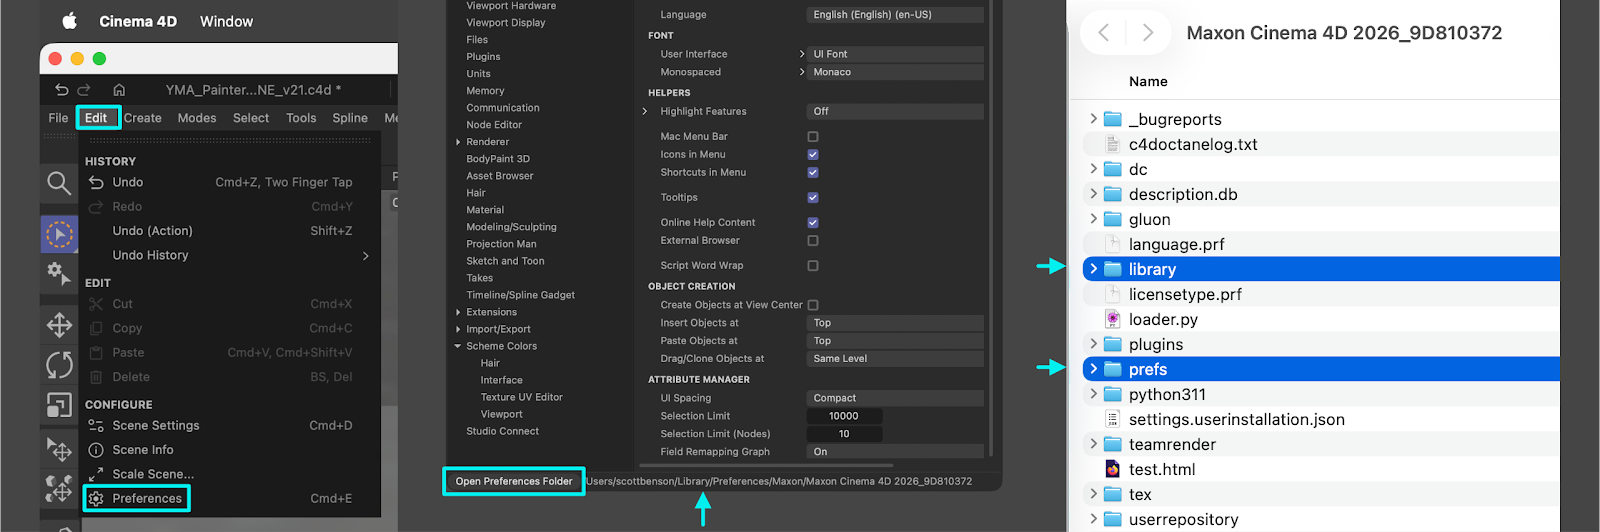The height and width of the screenshot is (532, 1600).
Task: Click the undo arrow in title bar
Action: point(62,90)
